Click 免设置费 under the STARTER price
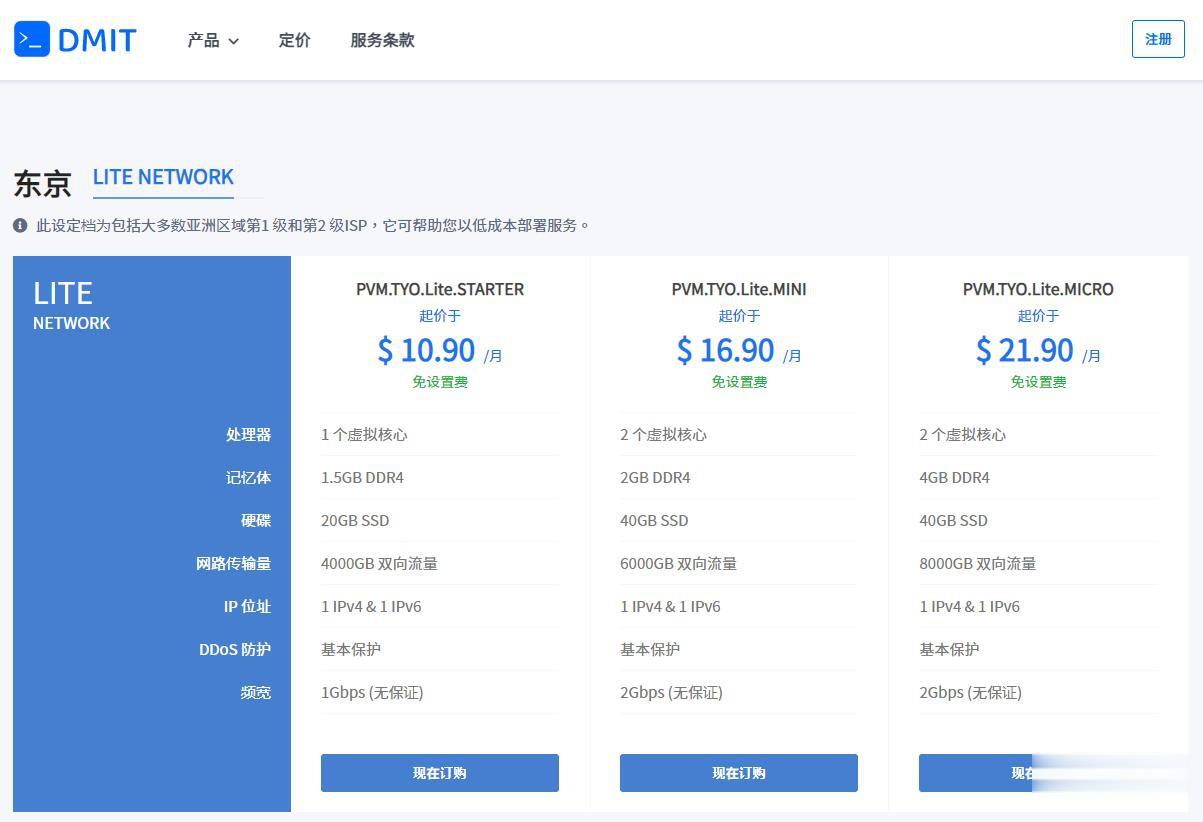Screen dimensions: 1203x822 (x=440, y=382)
